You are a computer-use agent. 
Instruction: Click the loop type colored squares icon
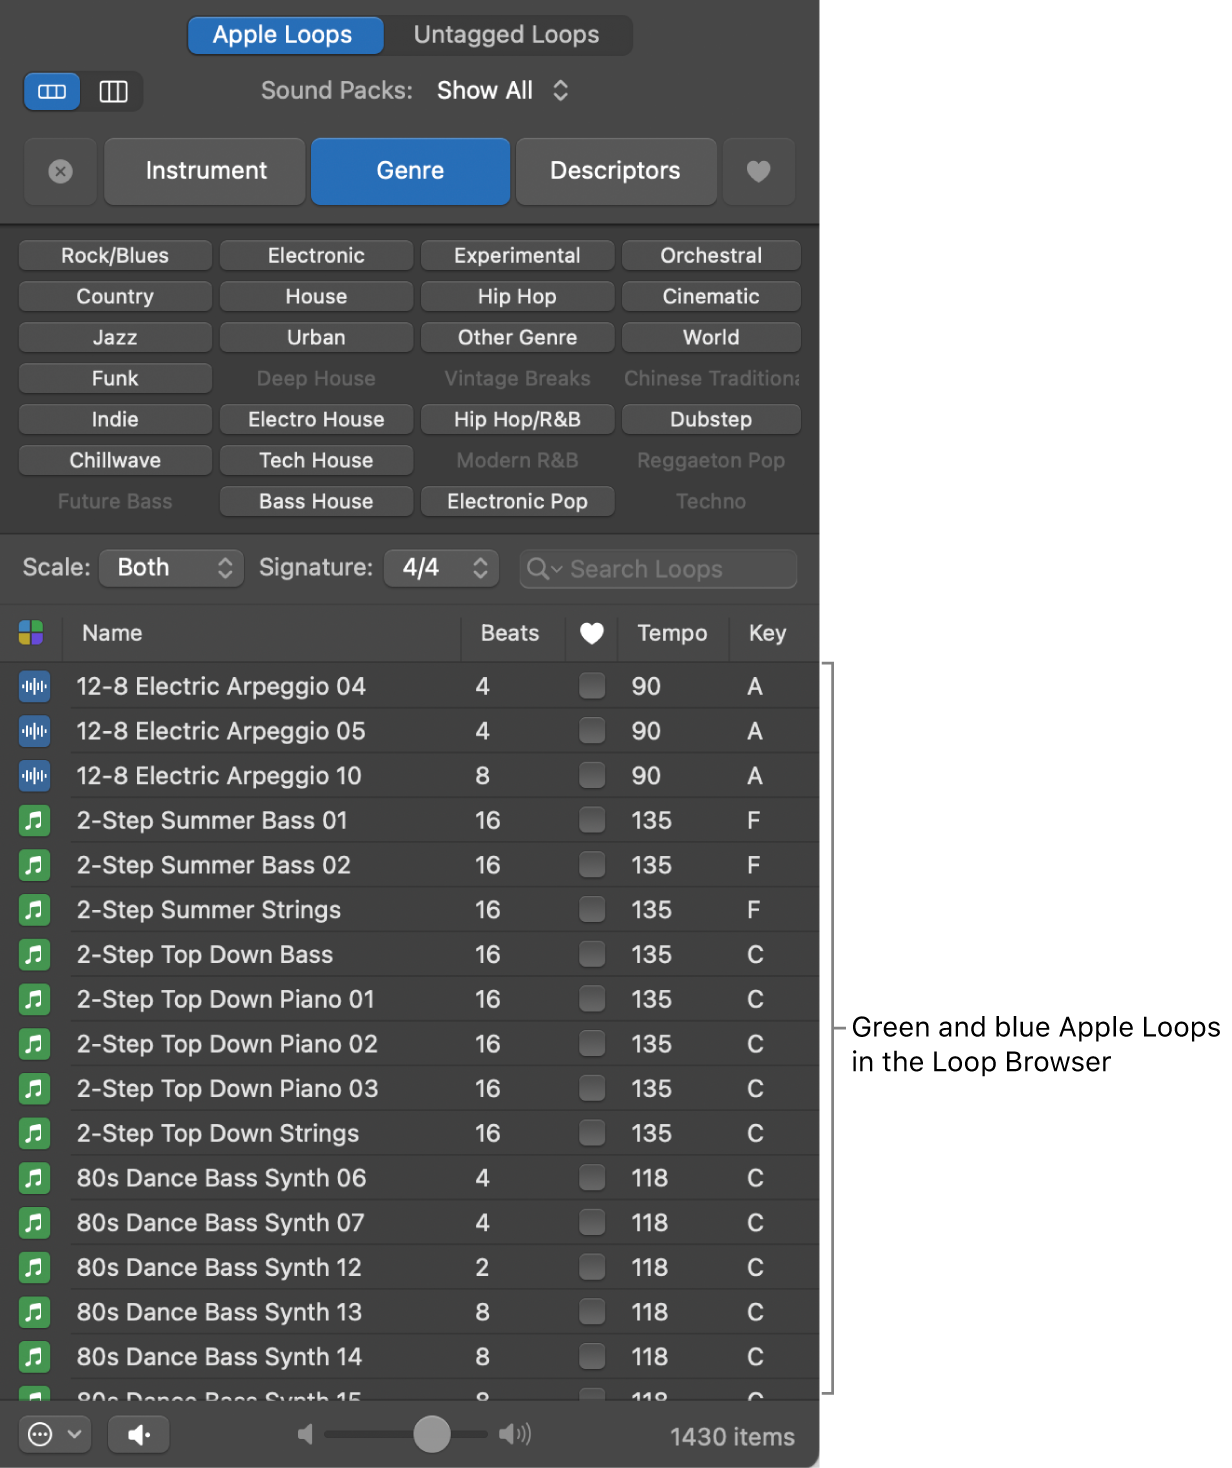pos(31,633)
